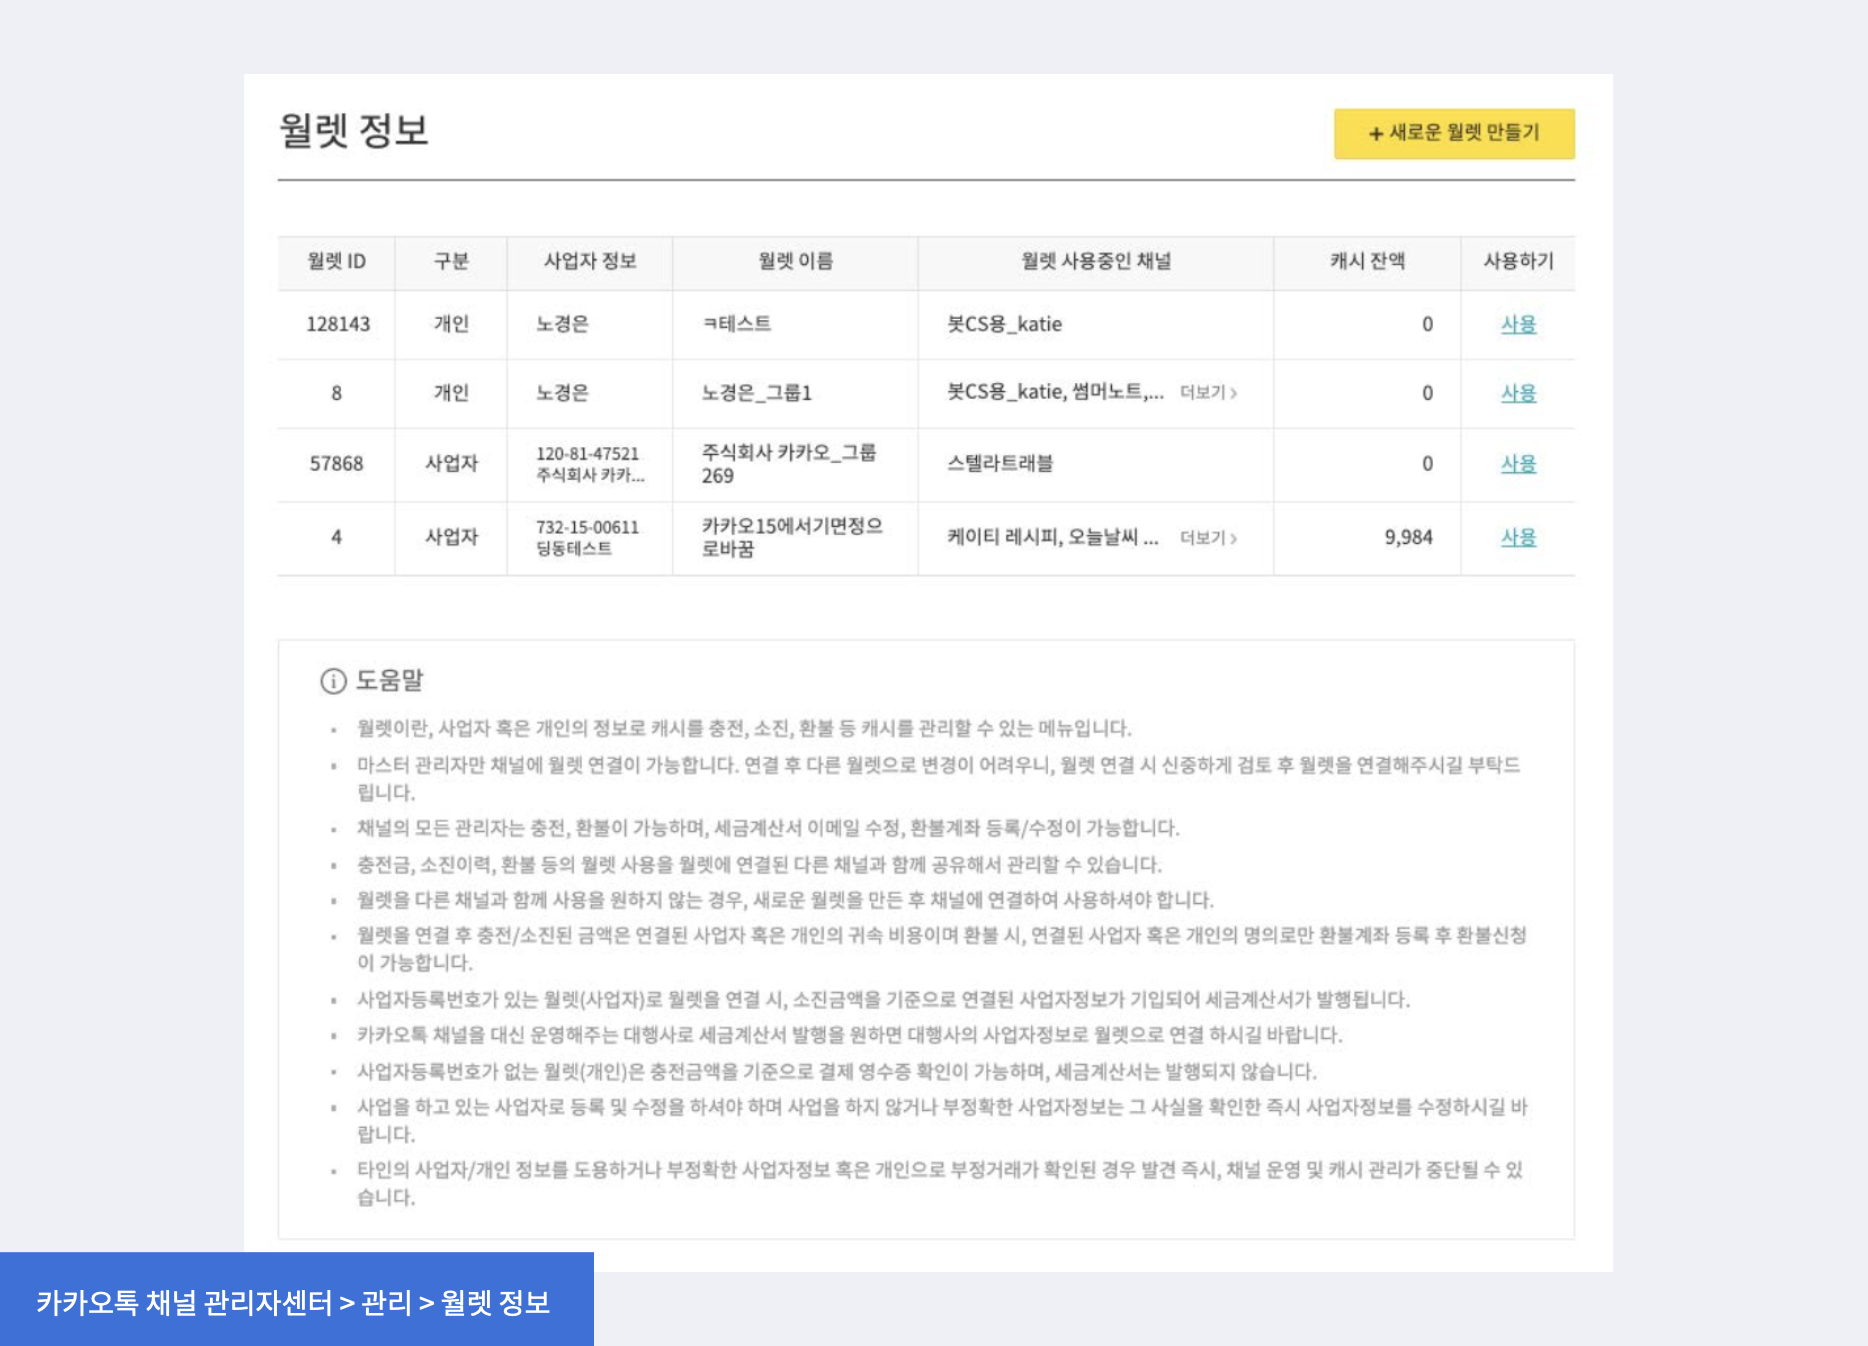The image size is (1868, 1346).
Task: Click the 월렛 정보 page heading
Action: 354,131
